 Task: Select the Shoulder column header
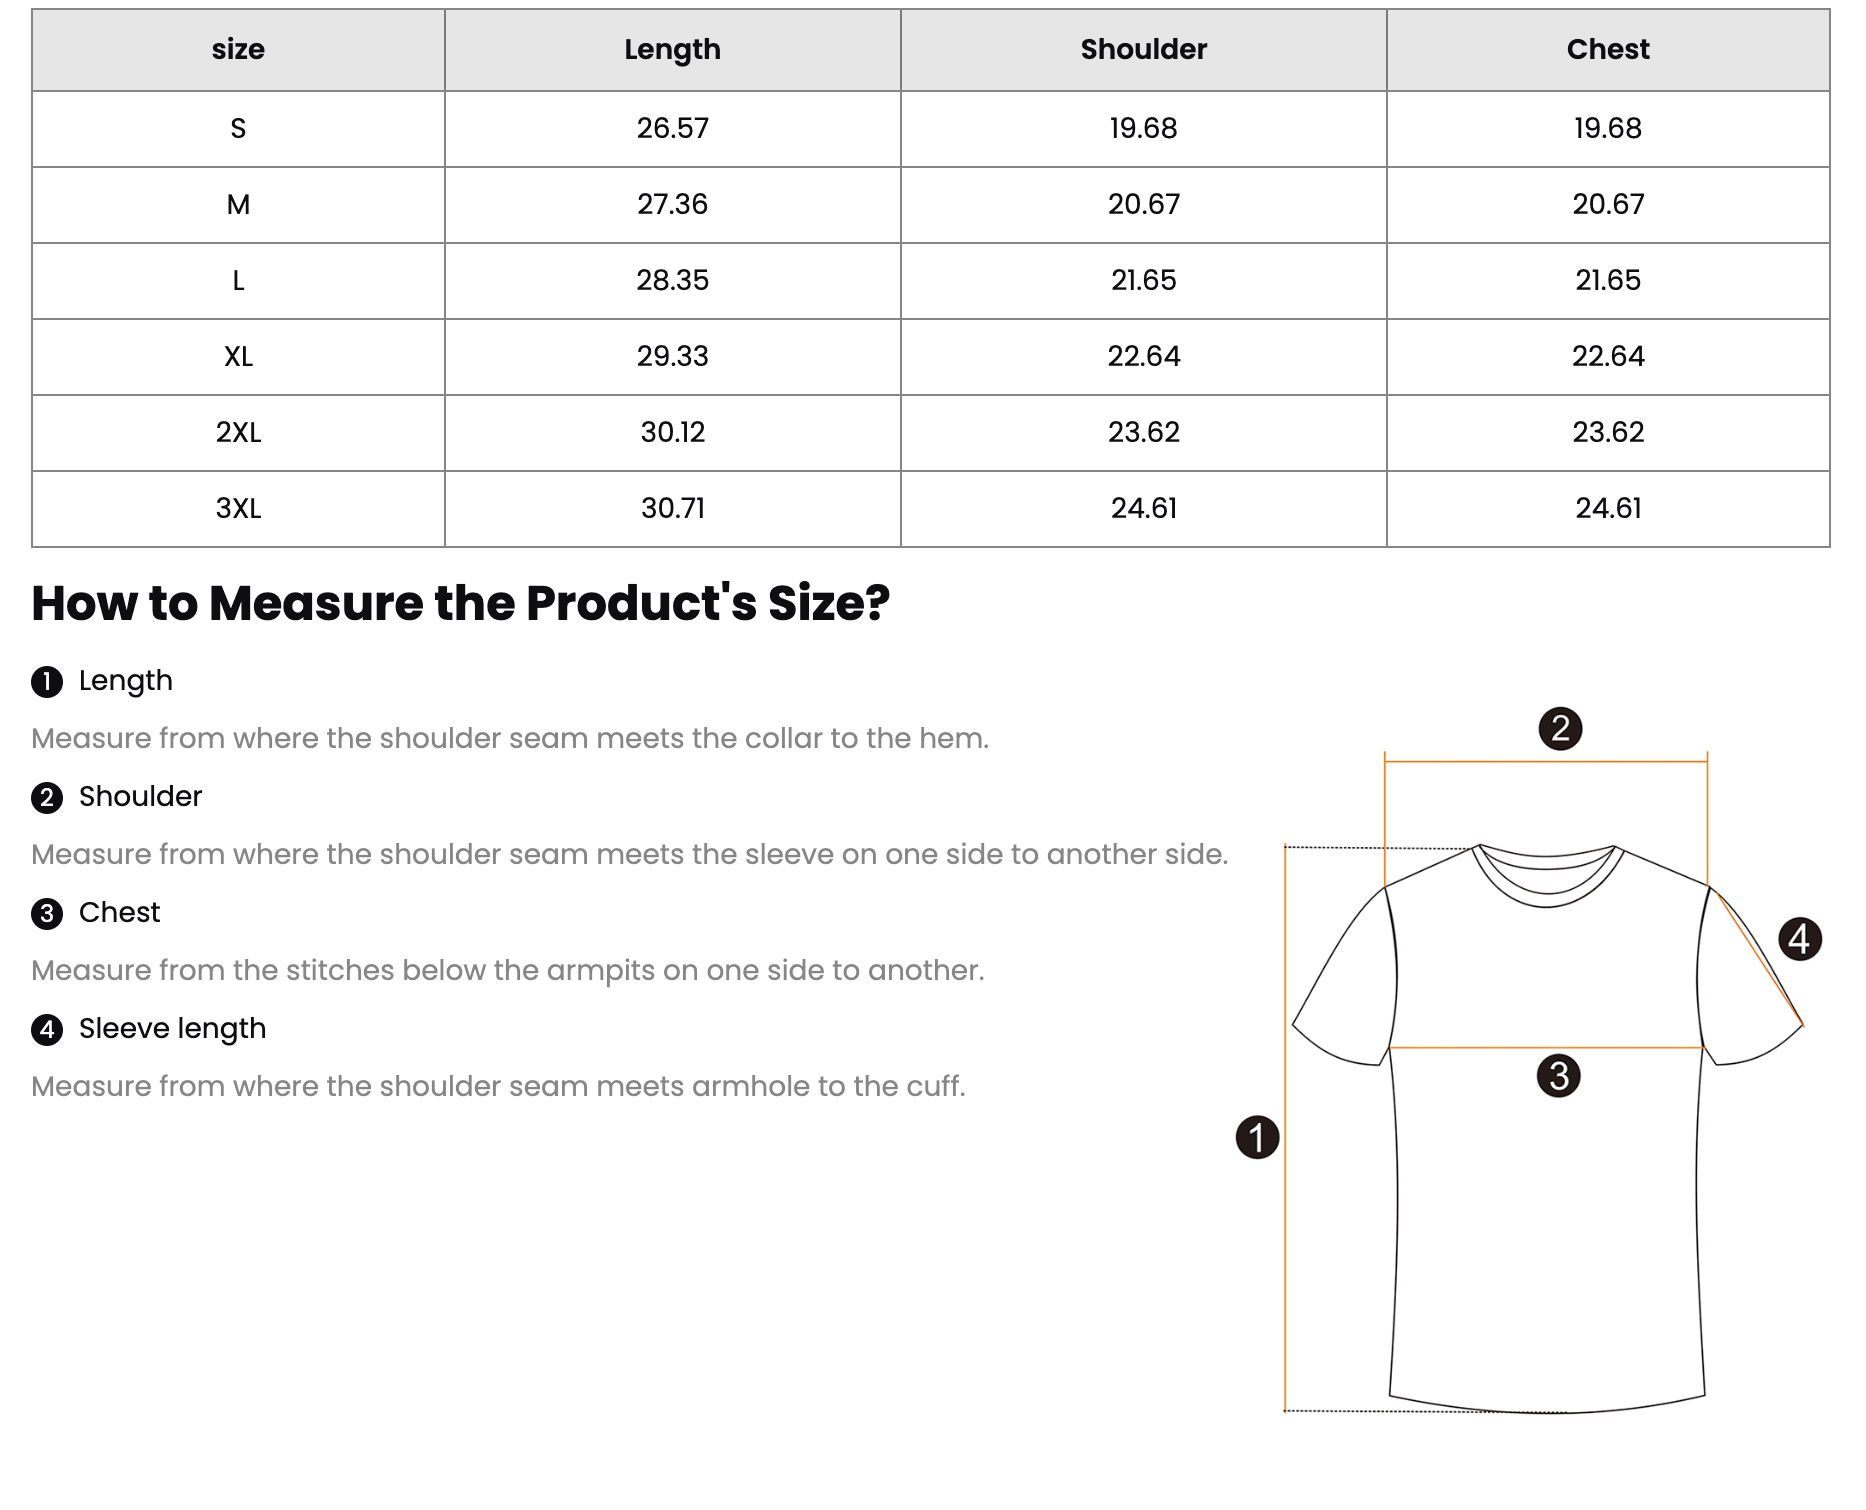tap(1144, 50)
